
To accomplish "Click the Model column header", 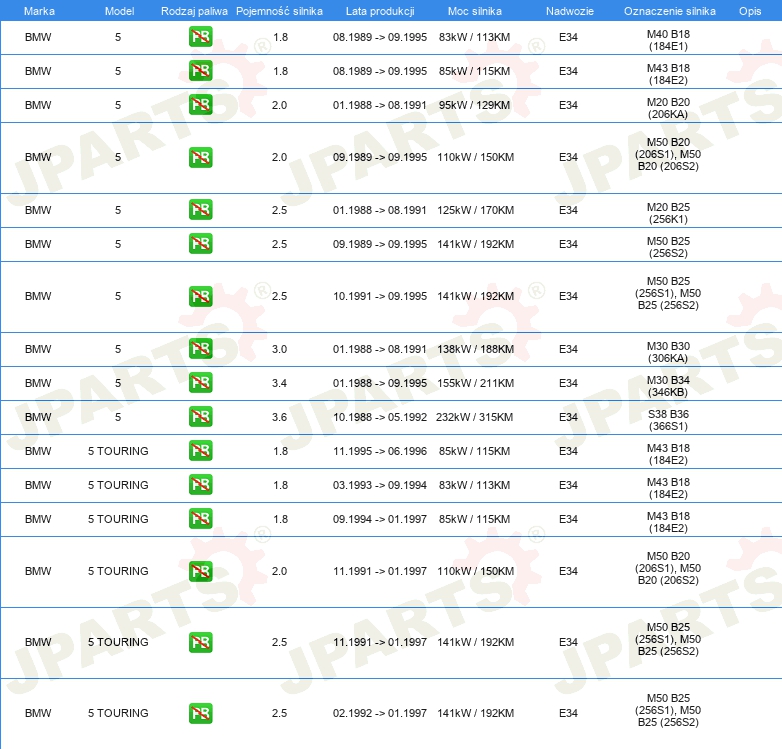I will coord(119,11).
